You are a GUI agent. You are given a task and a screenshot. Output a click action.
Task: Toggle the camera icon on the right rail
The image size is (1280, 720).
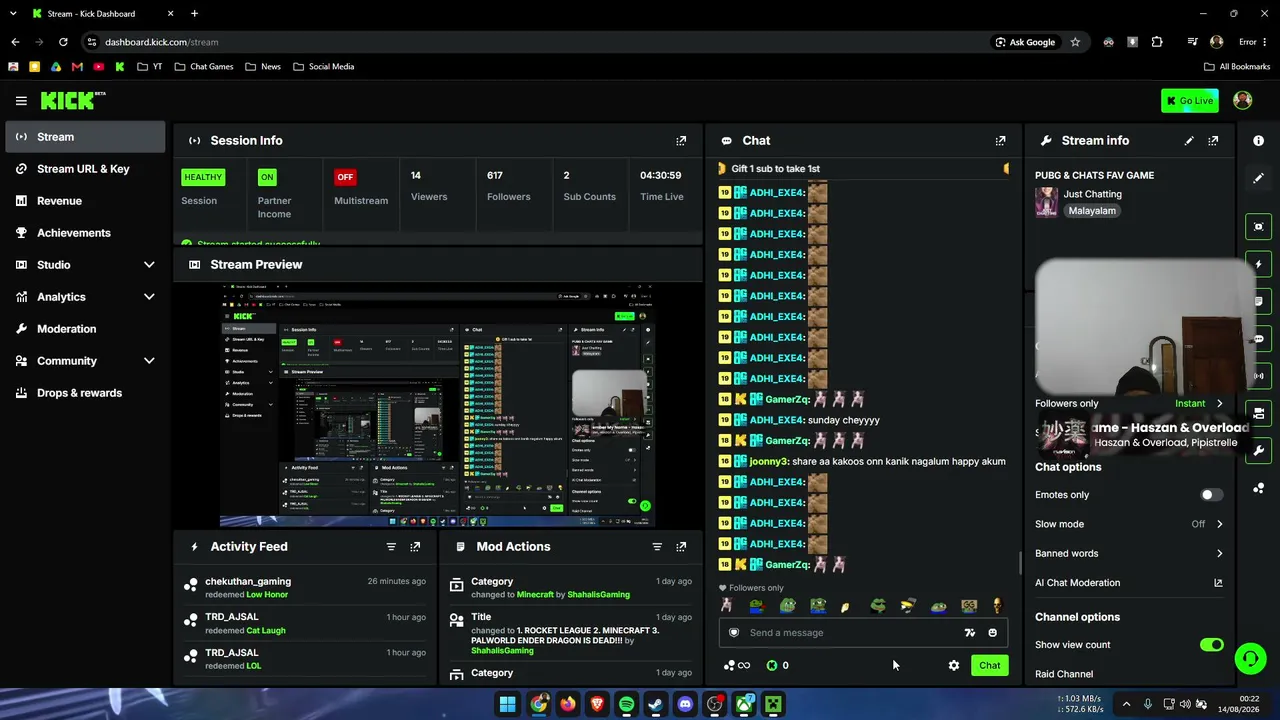coord(1258,413)
